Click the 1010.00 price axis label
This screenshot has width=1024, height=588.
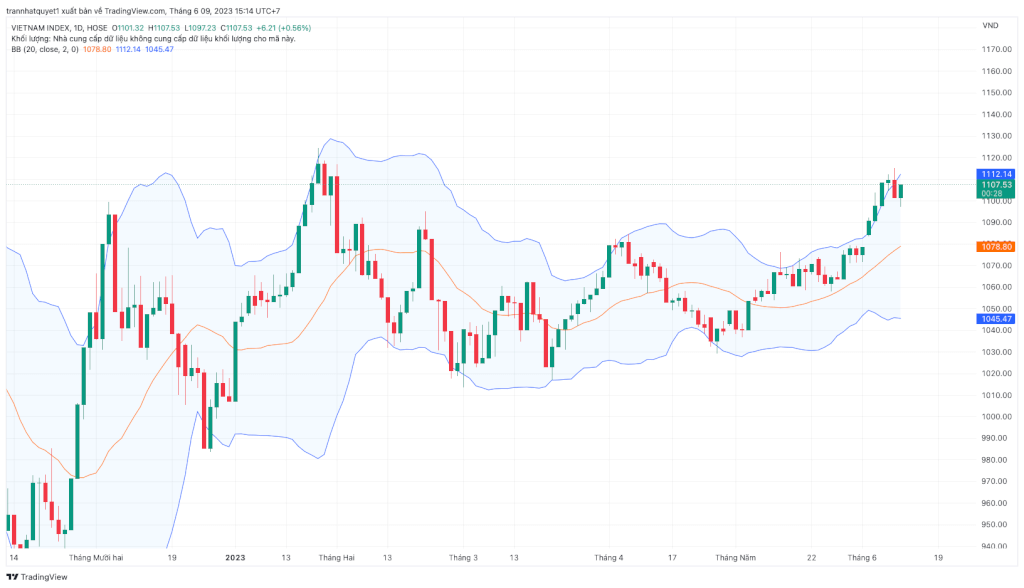[997, 395]
